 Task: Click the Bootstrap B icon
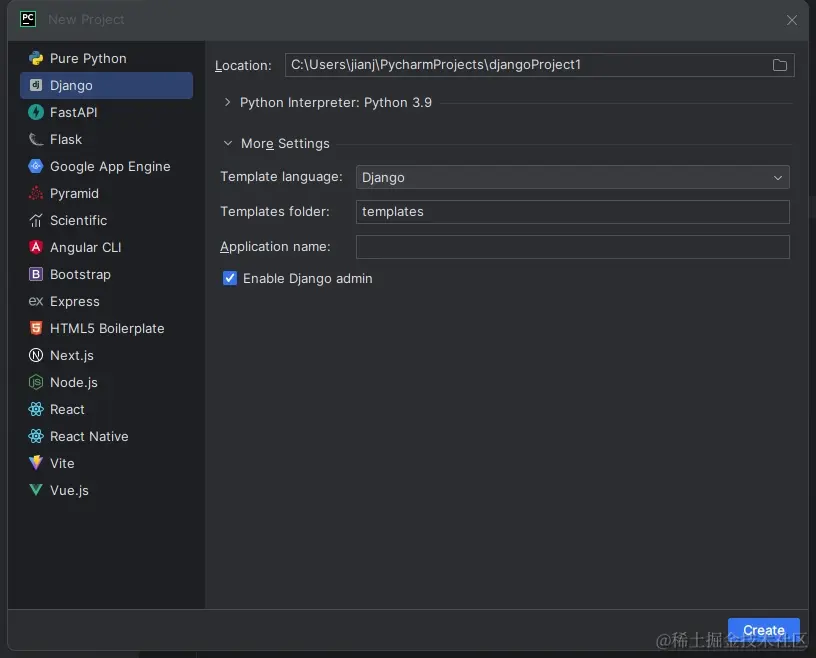[36, 274]
